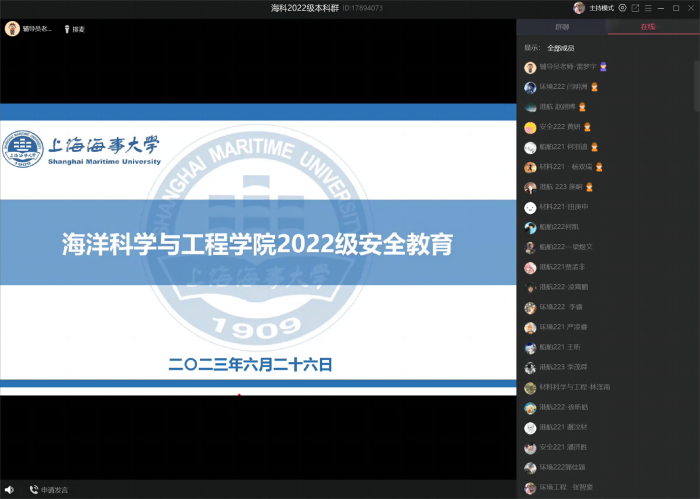700x499 pixels.
Task: Click the avatar of 港航222-凌霄鹏
Action: [x=530, y=288]
